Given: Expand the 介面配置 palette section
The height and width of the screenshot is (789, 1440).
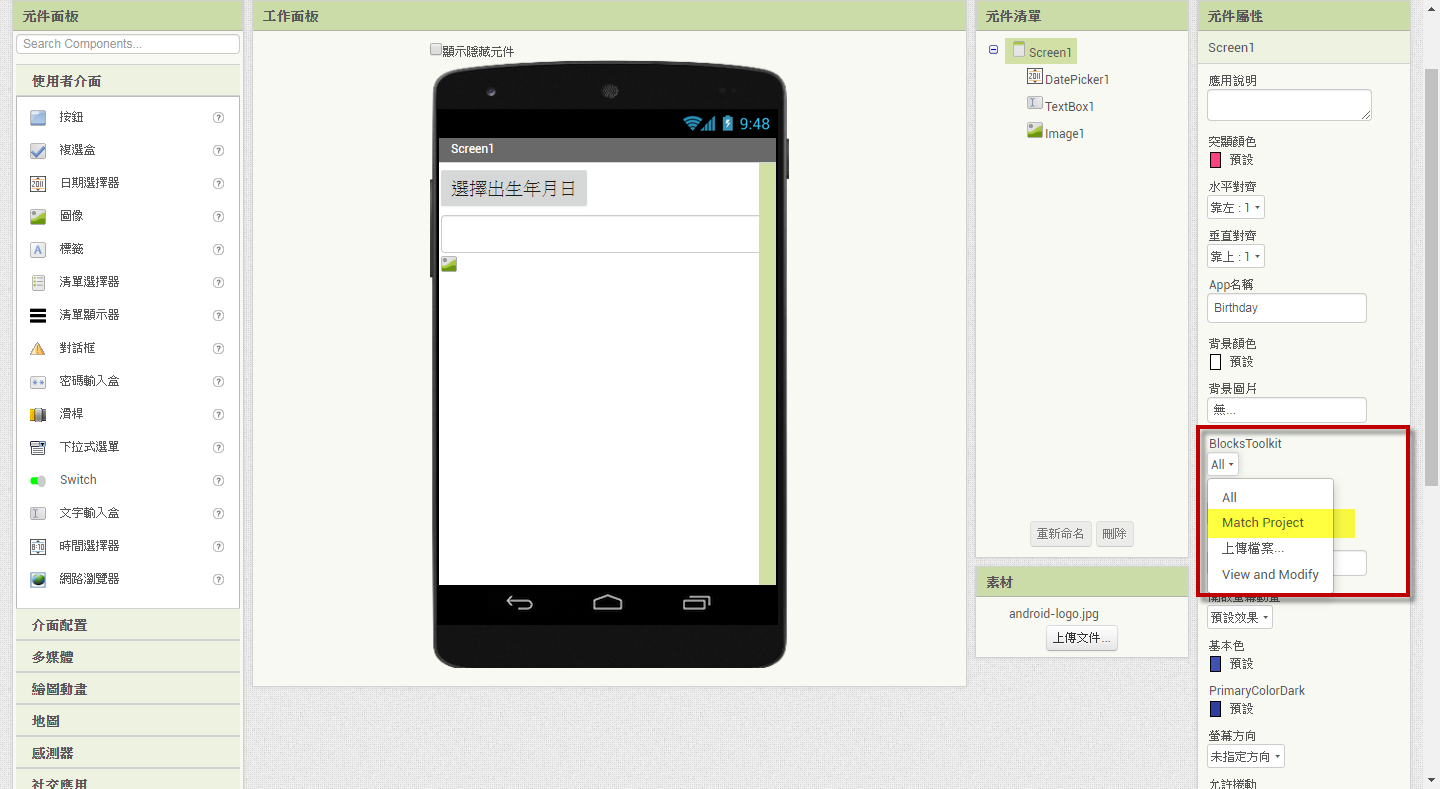Looking at the screenshot, I should (128, 625).
